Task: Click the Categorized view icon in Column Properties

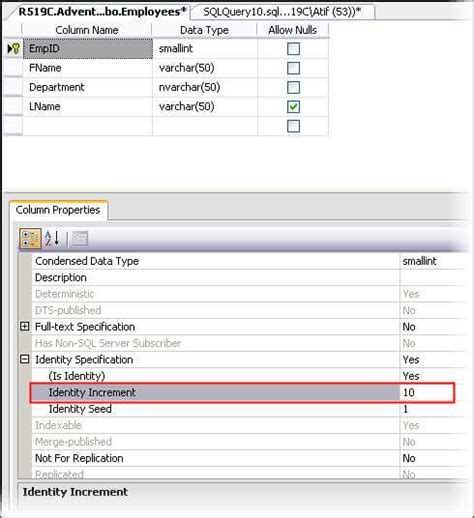Action: [30, 239]
